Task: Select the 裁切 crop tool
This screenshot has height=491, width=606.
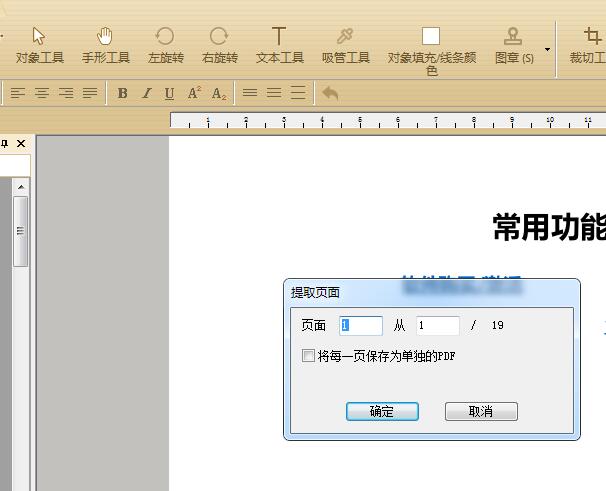Action: [588, 46]
